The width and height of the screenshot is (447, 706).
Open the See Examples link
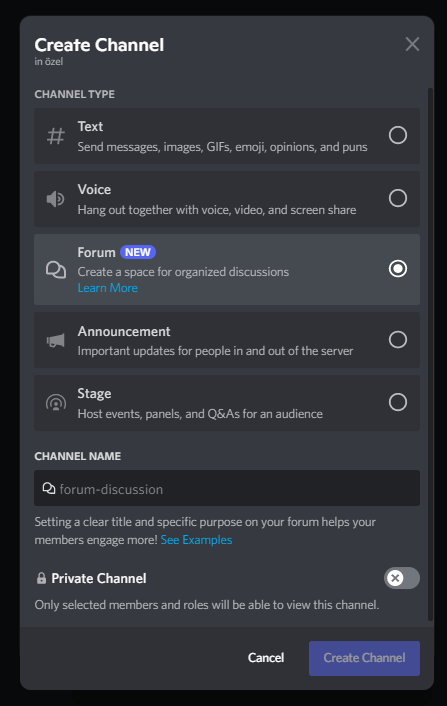pyautogui.click(x=196, y=540)
